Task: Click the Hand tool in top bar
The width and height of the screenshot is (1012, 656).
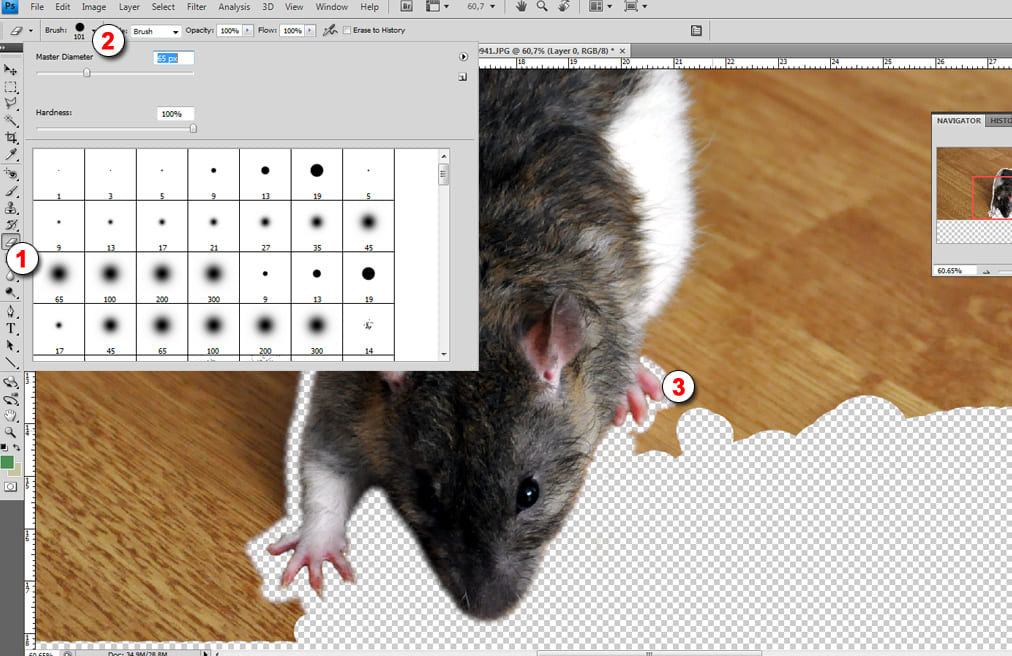Action: click(521, 7)
